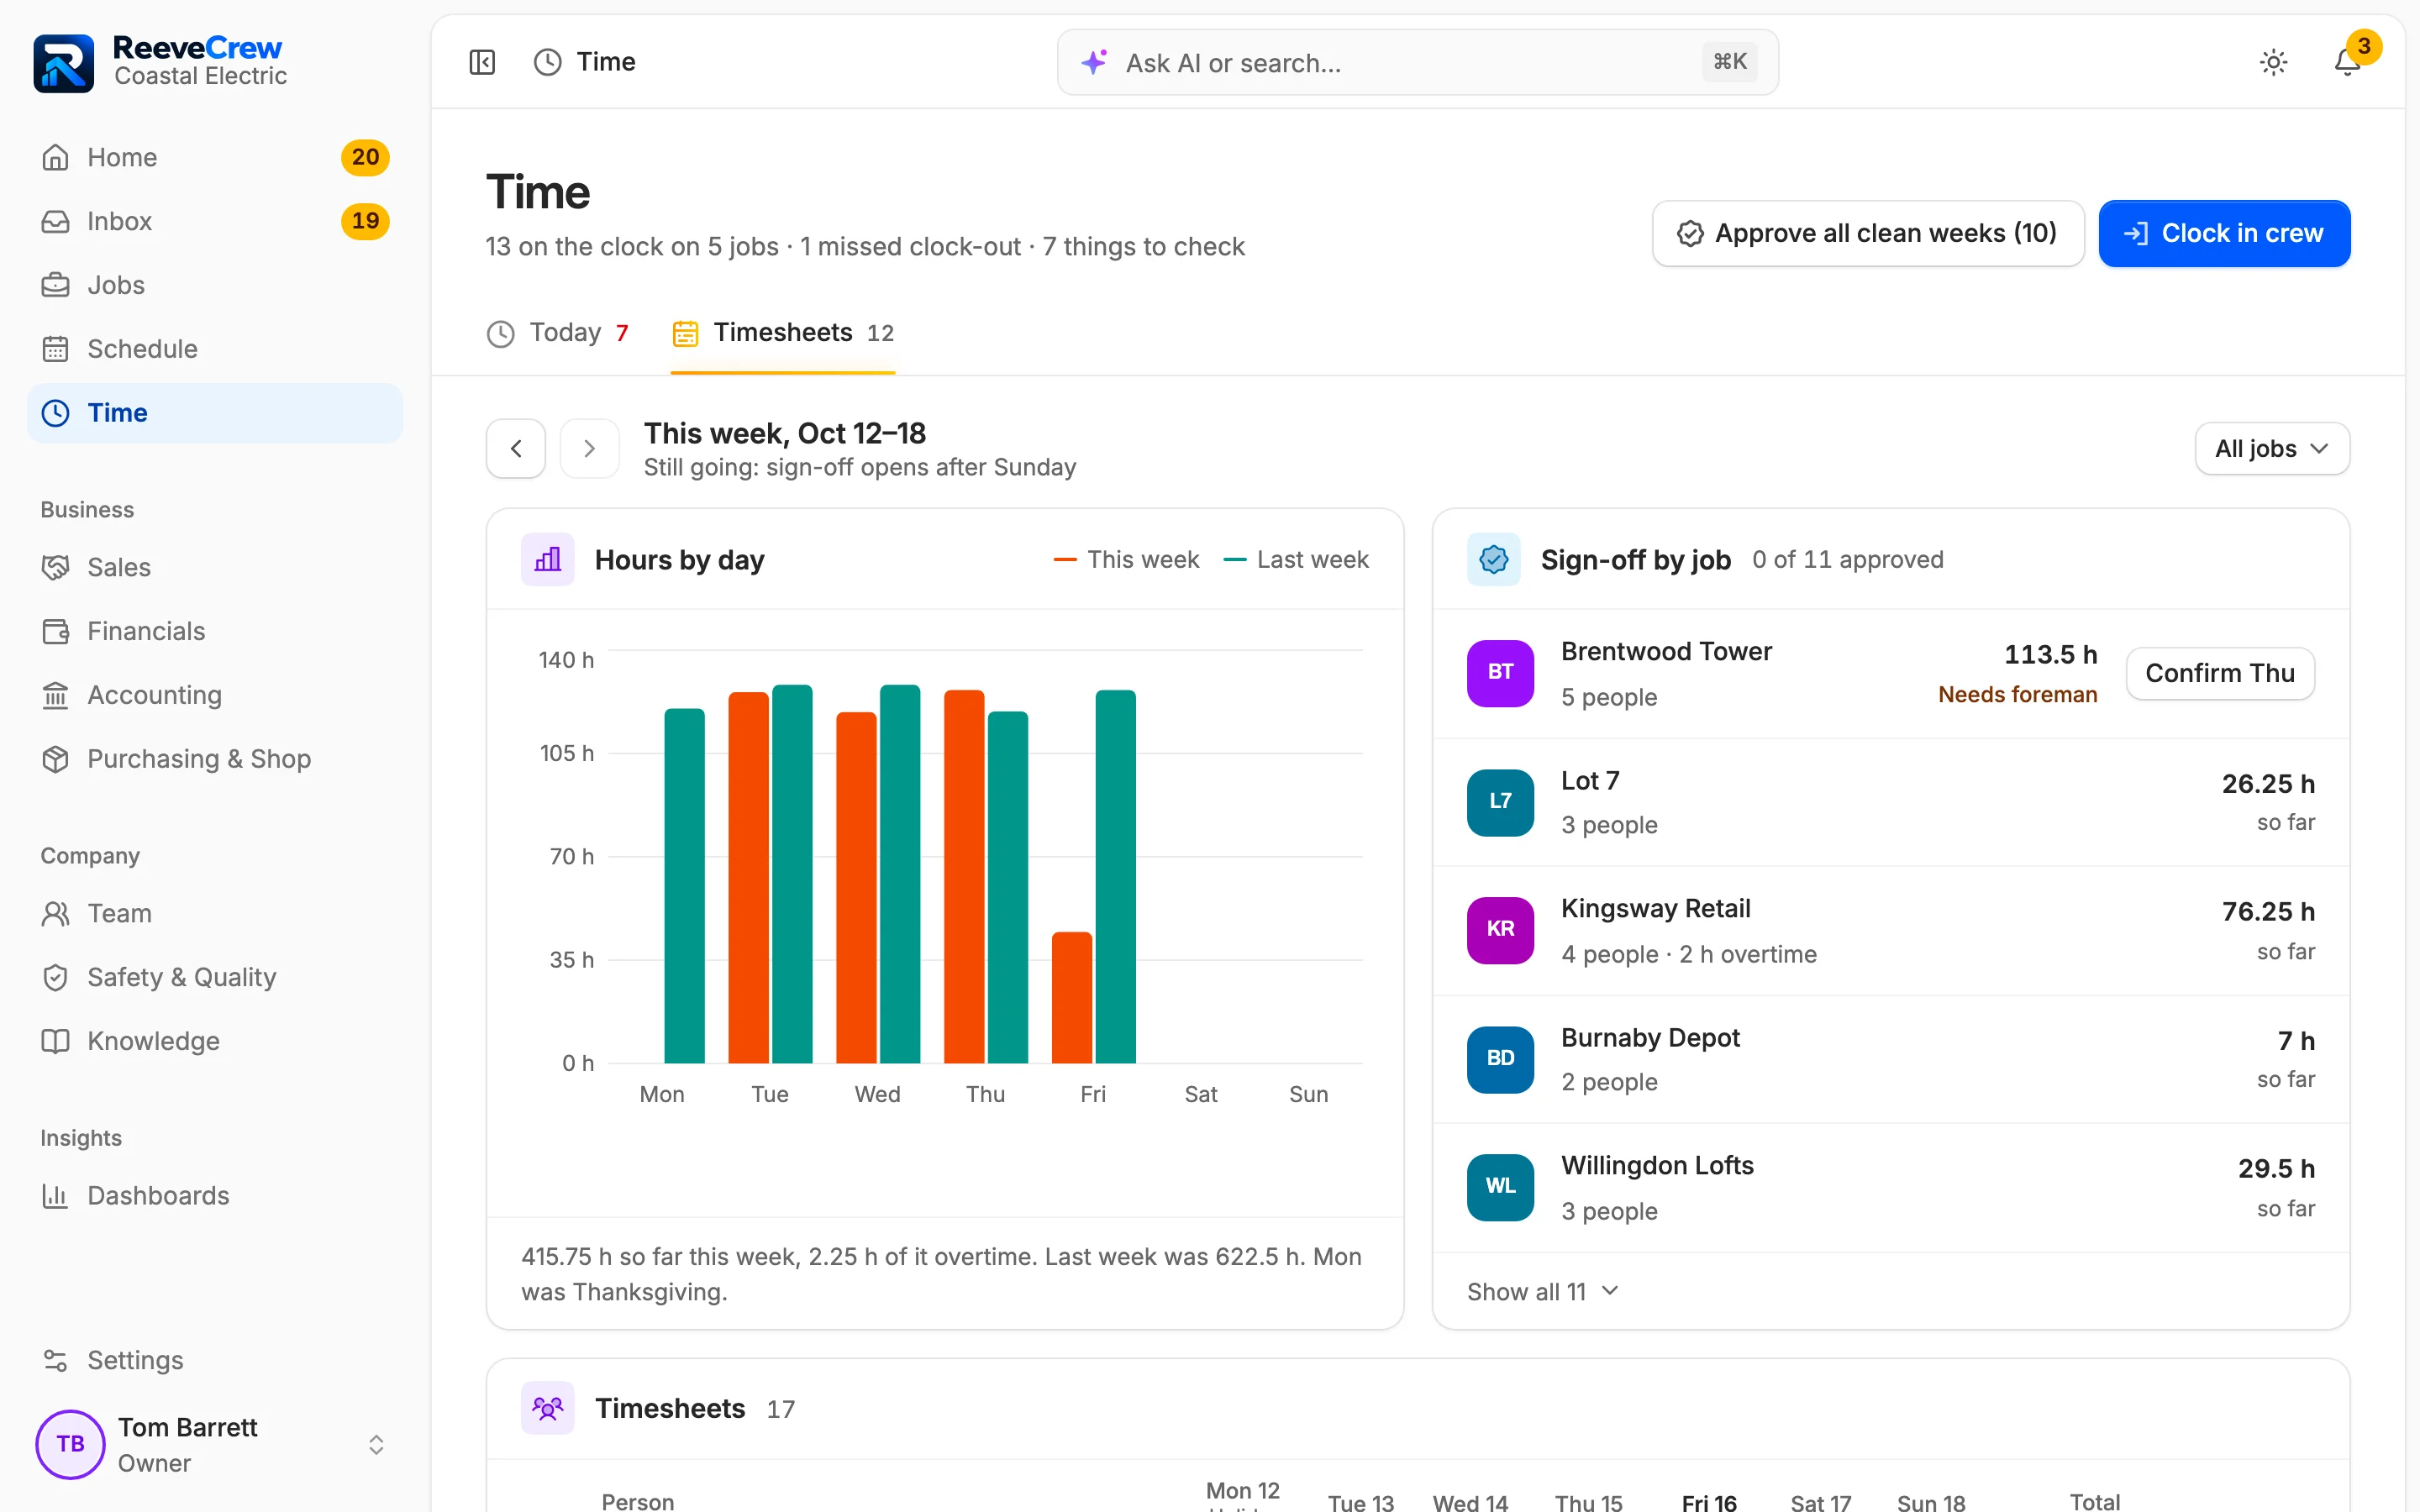Image resolution: width=2420 pixels, height=1512 pixels.
Task: Toggle light theme with the sun icon
Action: pyautogui.click(x=2273, y=62)
